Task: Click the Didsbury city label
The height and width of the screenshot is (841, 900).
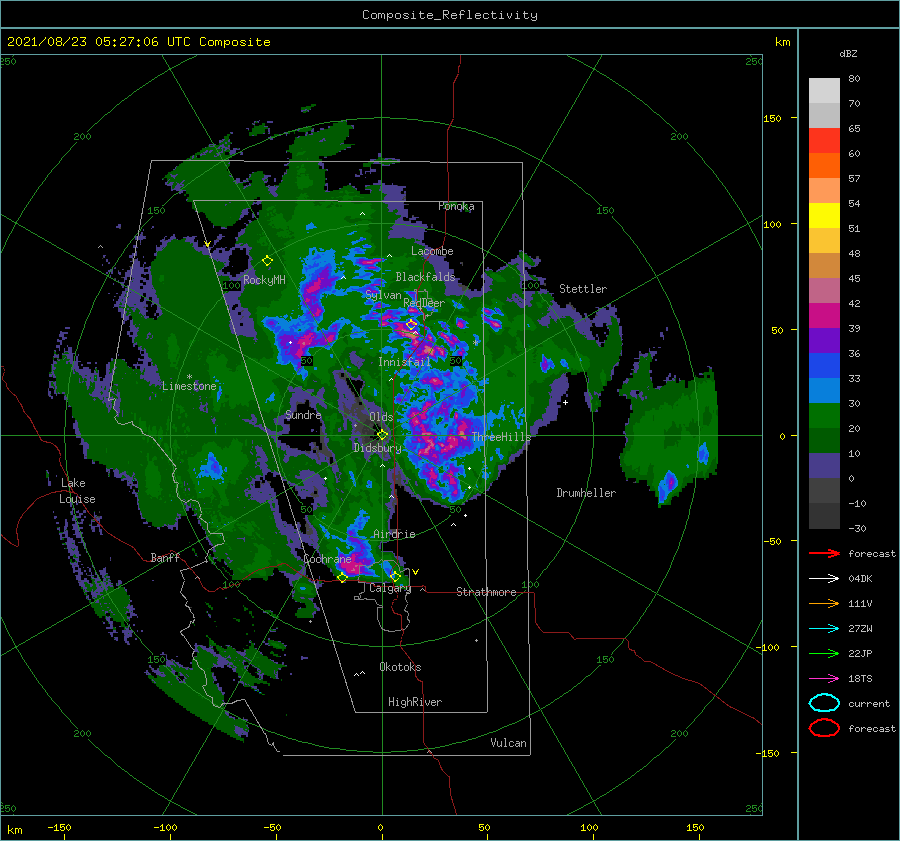Action: point(377,448)
